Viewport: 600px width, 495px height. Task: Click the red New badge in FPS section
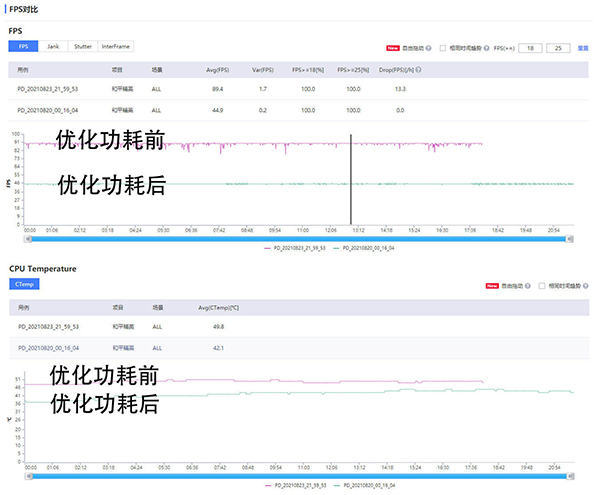(392, 48)
